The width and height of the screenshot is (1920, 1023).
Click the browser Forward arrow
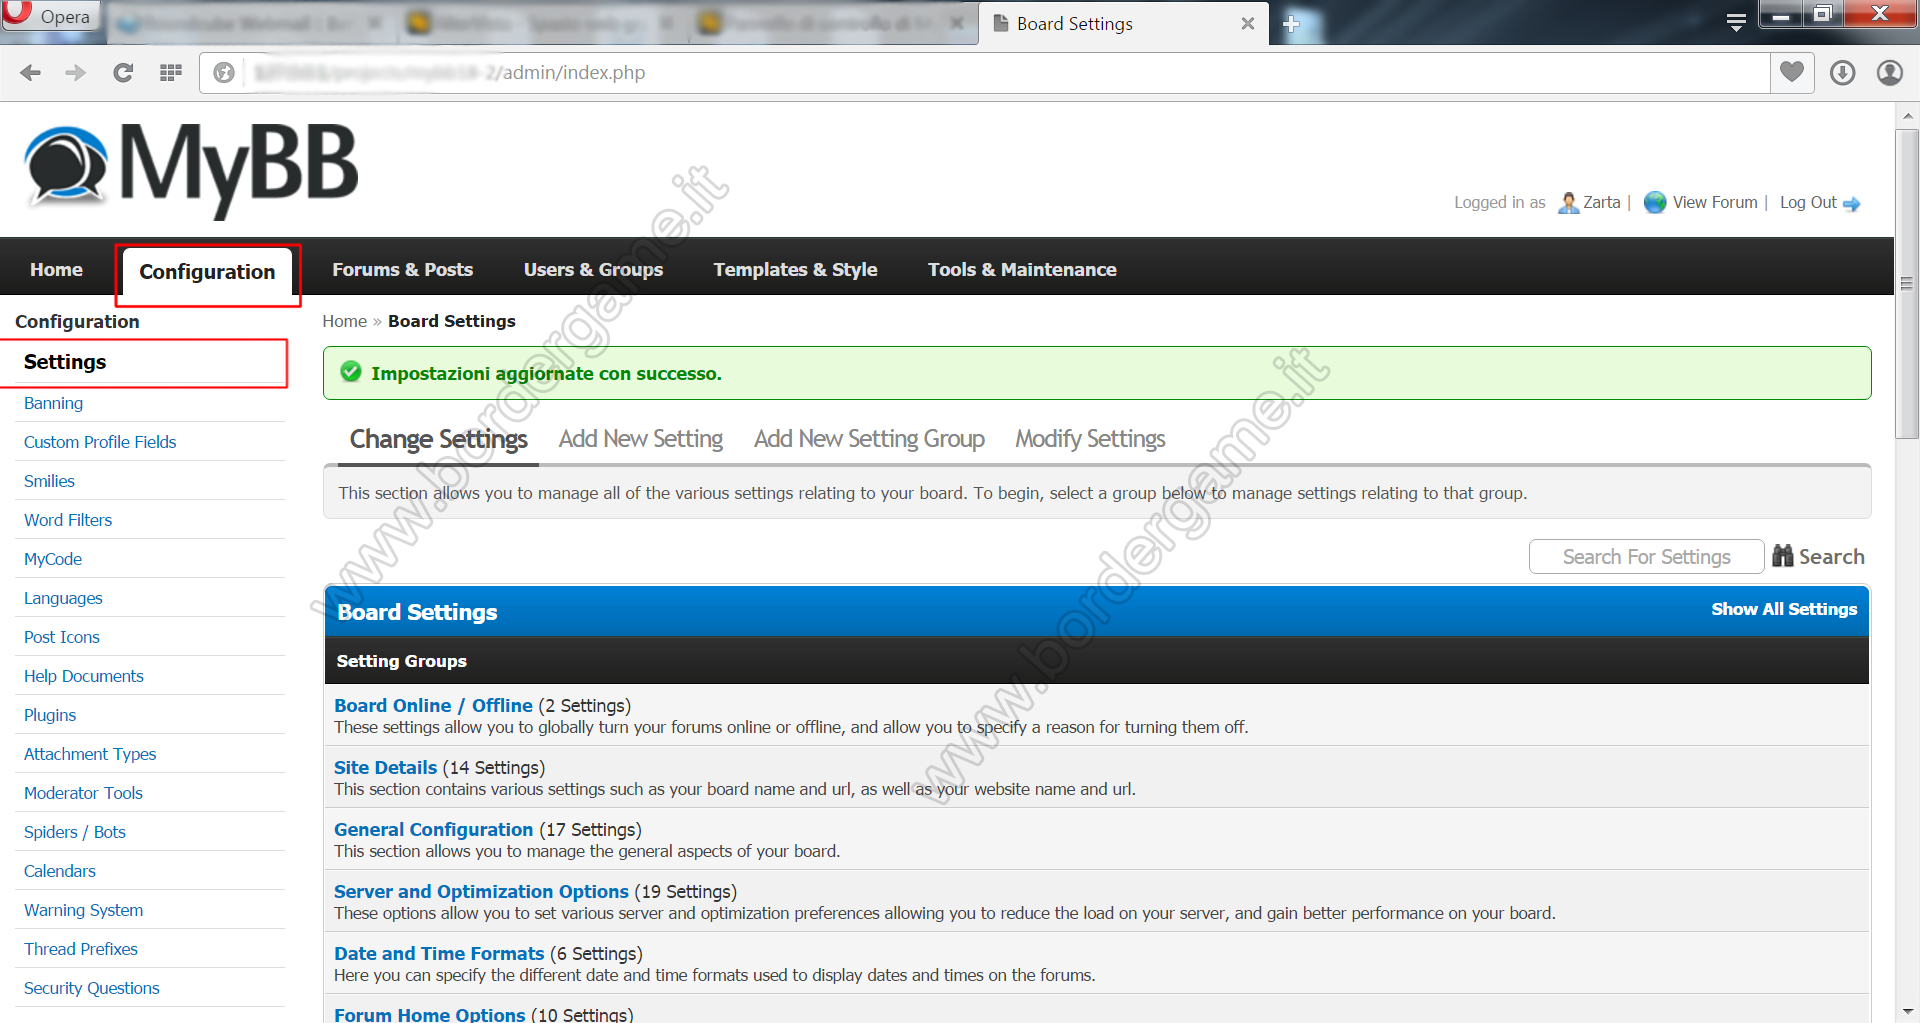[76, 73]
